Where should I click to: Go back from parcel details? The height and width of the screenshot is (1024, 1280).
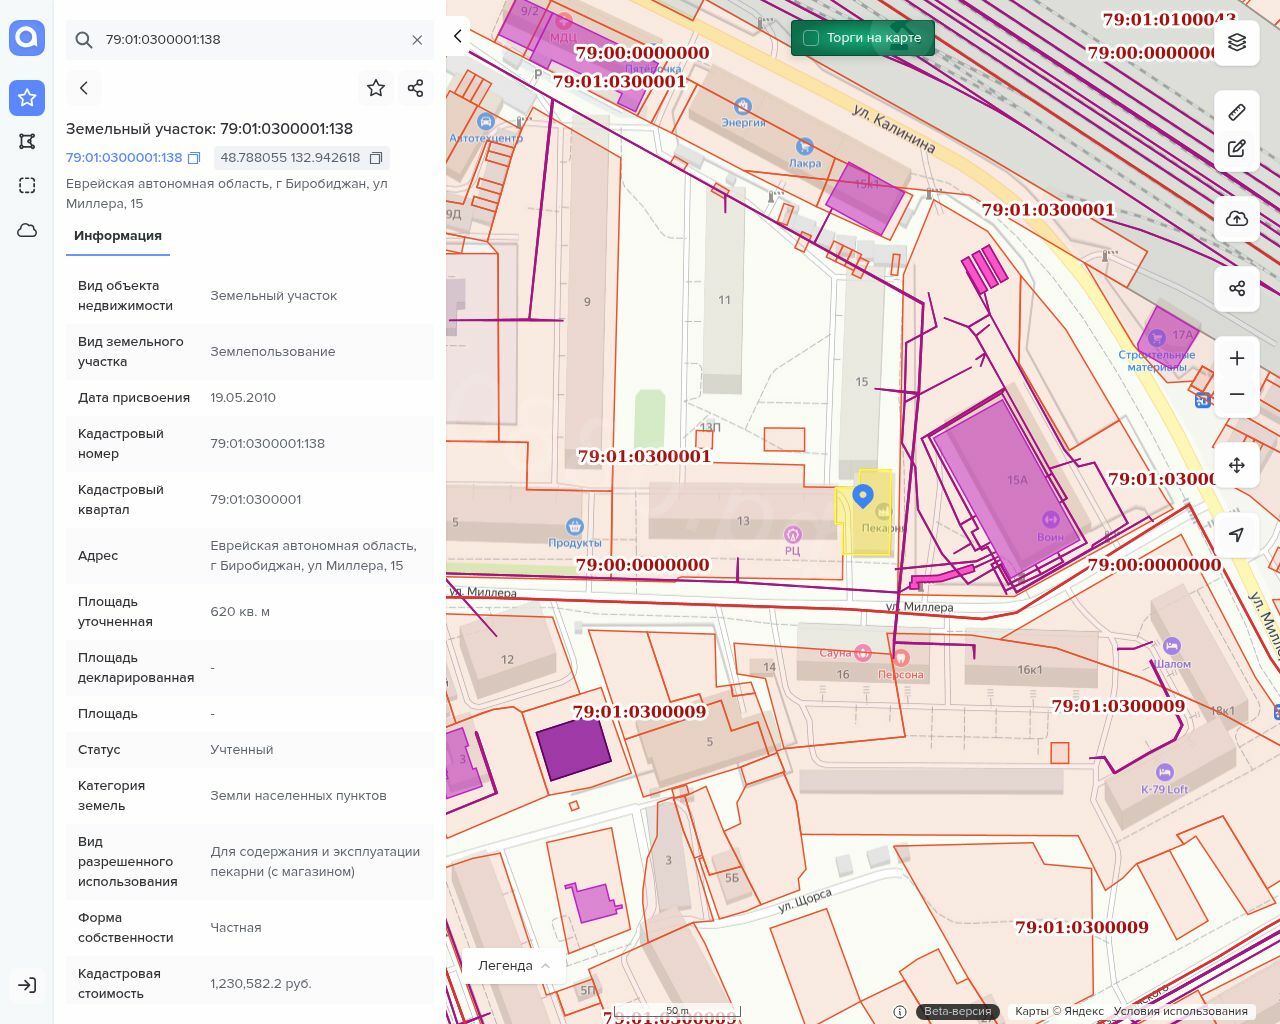click(x=84, y=88)
